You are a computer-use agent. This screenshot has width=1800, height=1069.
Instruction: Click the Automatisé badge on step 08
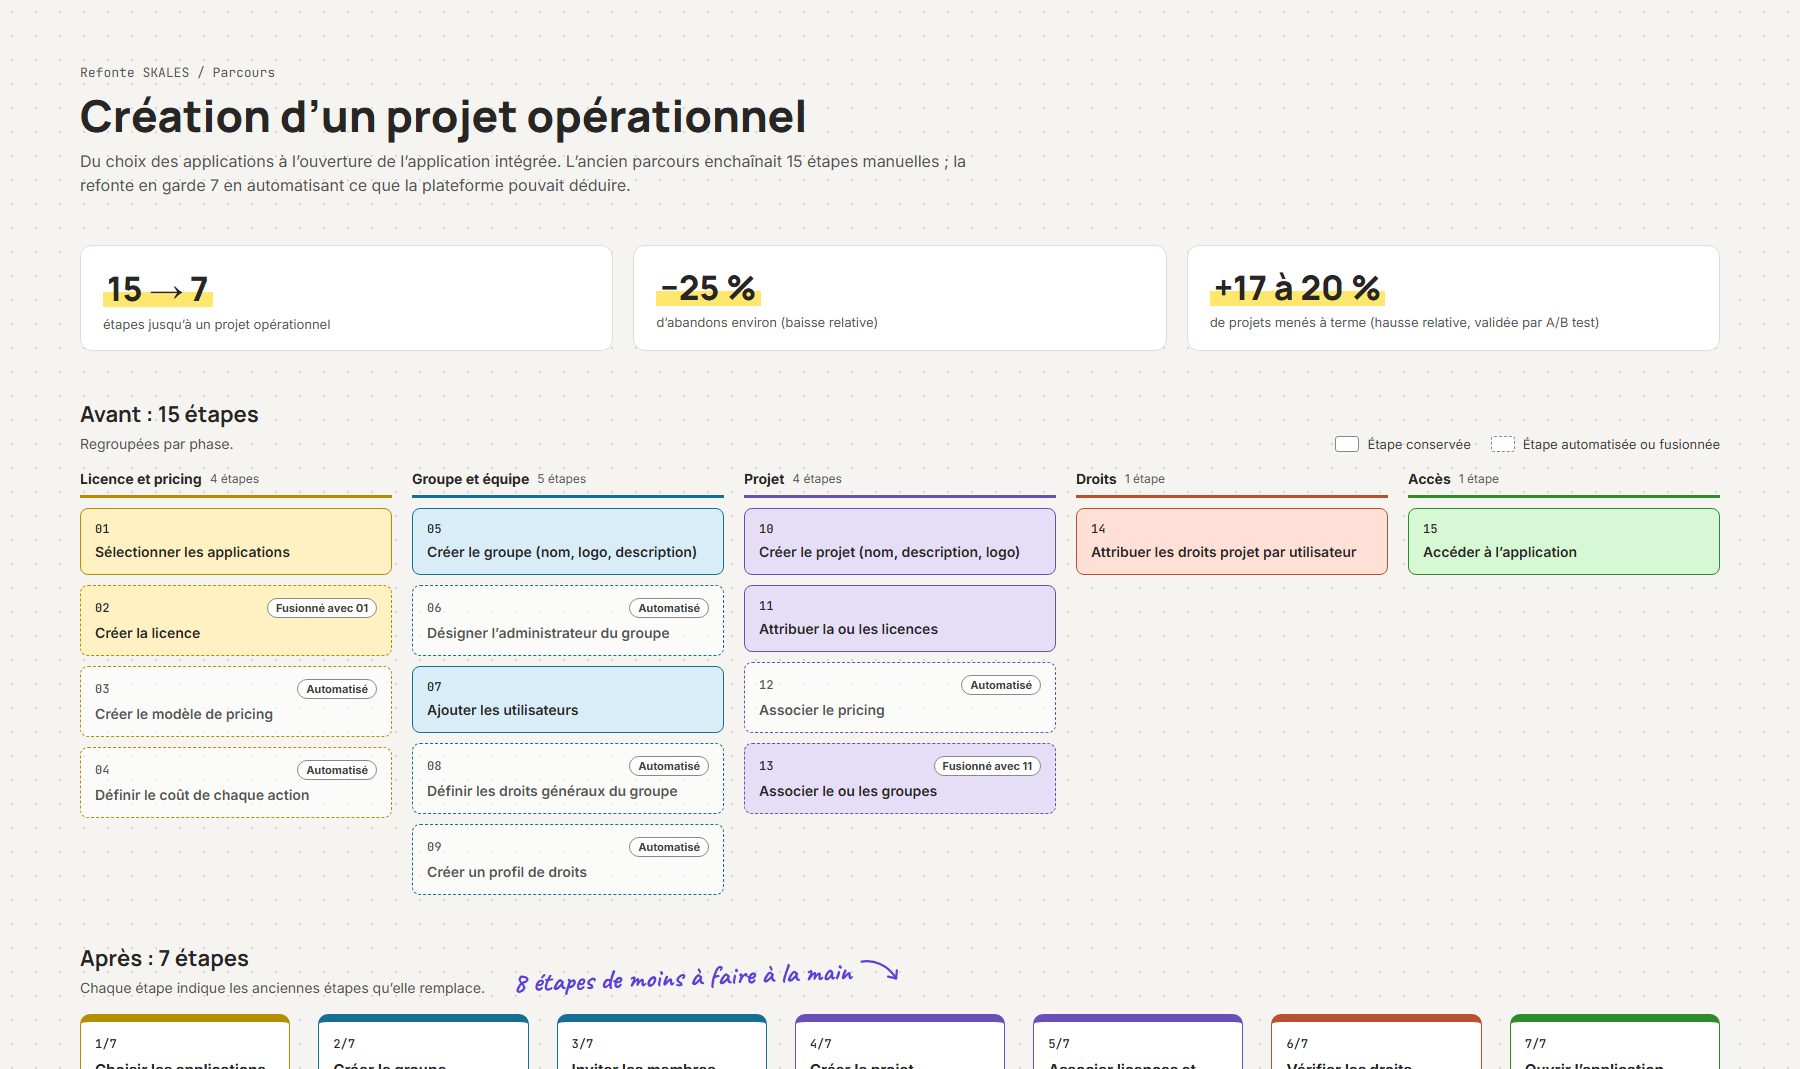669,766
